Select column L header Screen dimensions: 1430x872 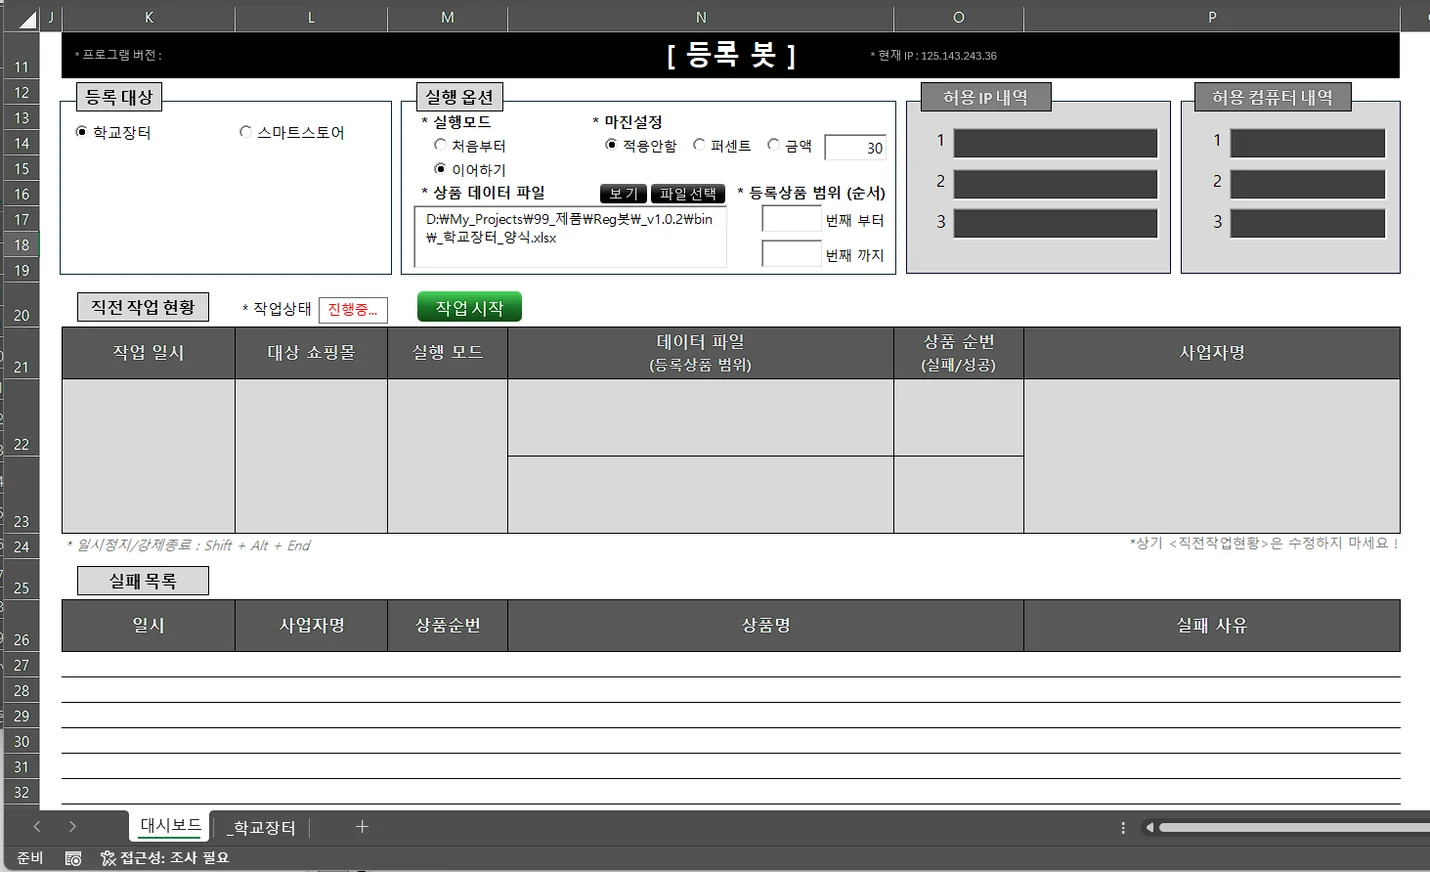[x=311, y=17]
